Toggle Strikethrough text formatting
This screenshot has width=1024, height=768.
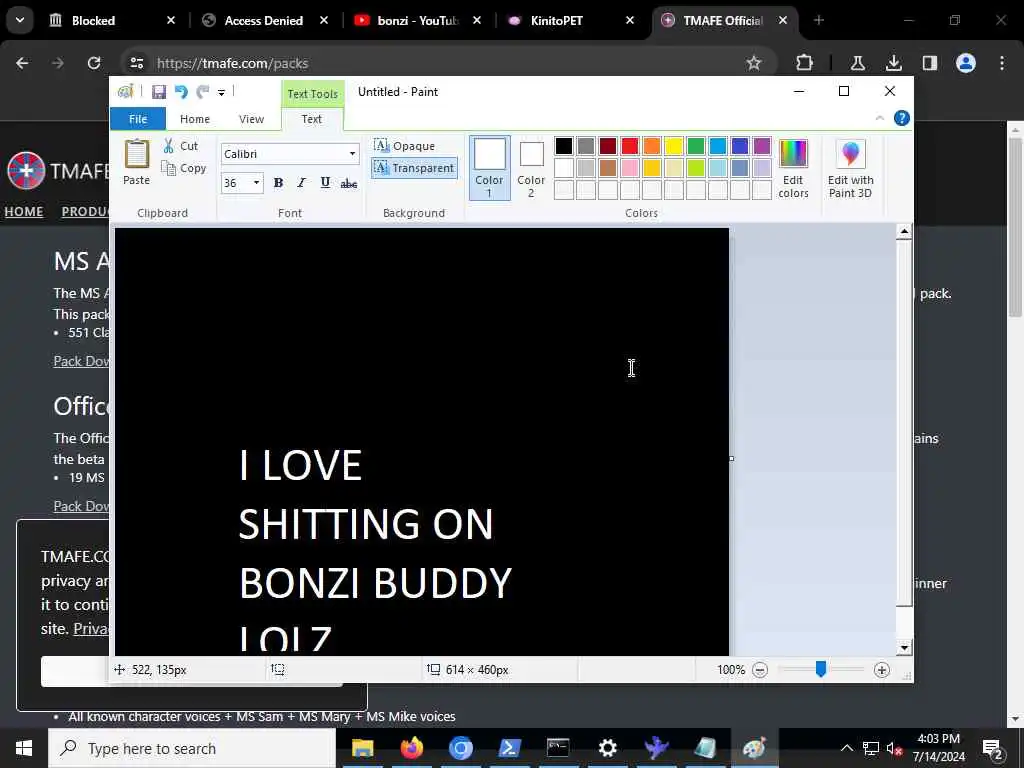(349, 183)
